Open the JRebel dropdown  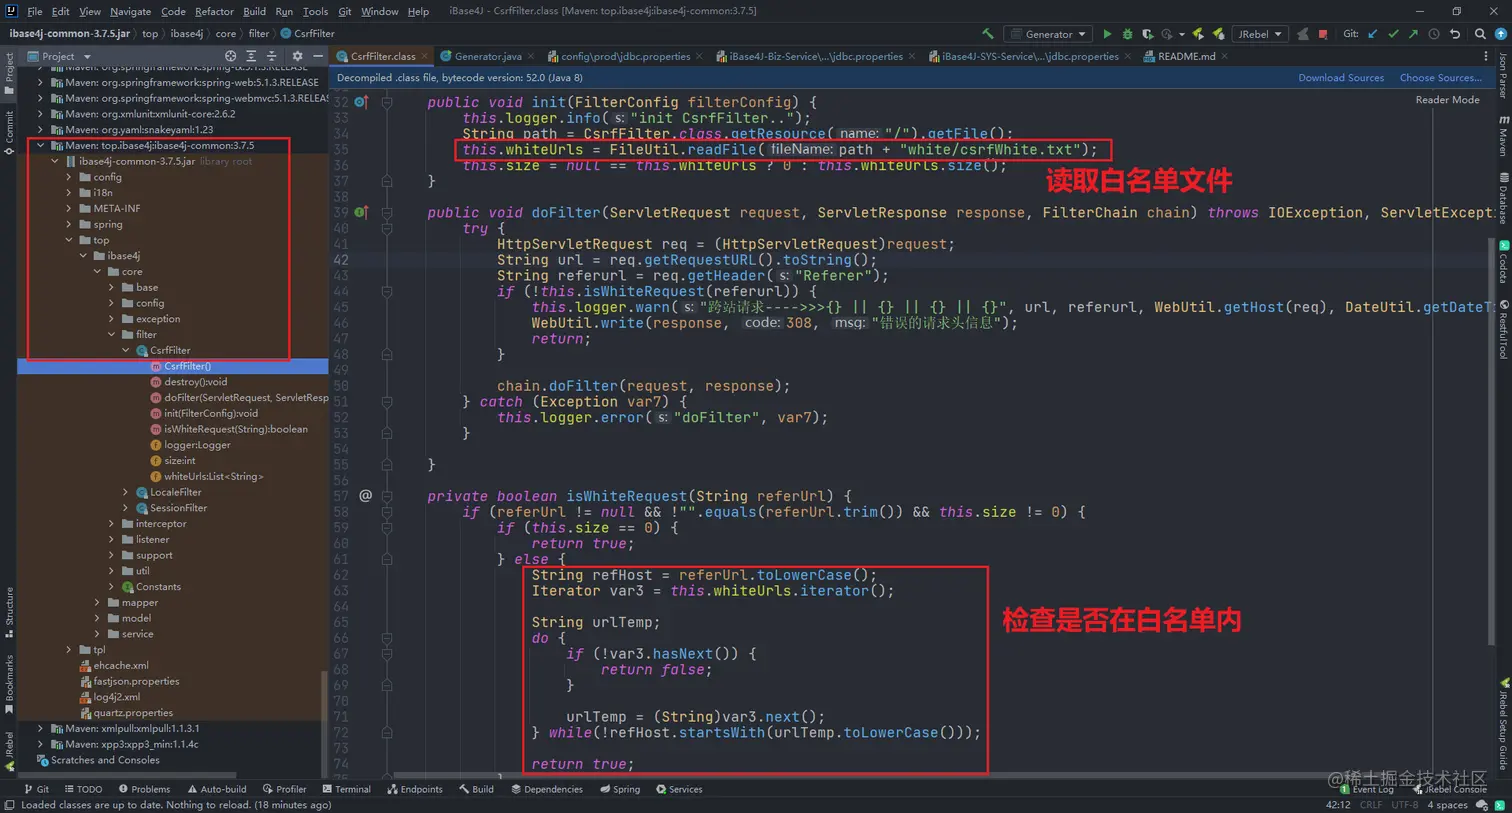[1259, 34]
